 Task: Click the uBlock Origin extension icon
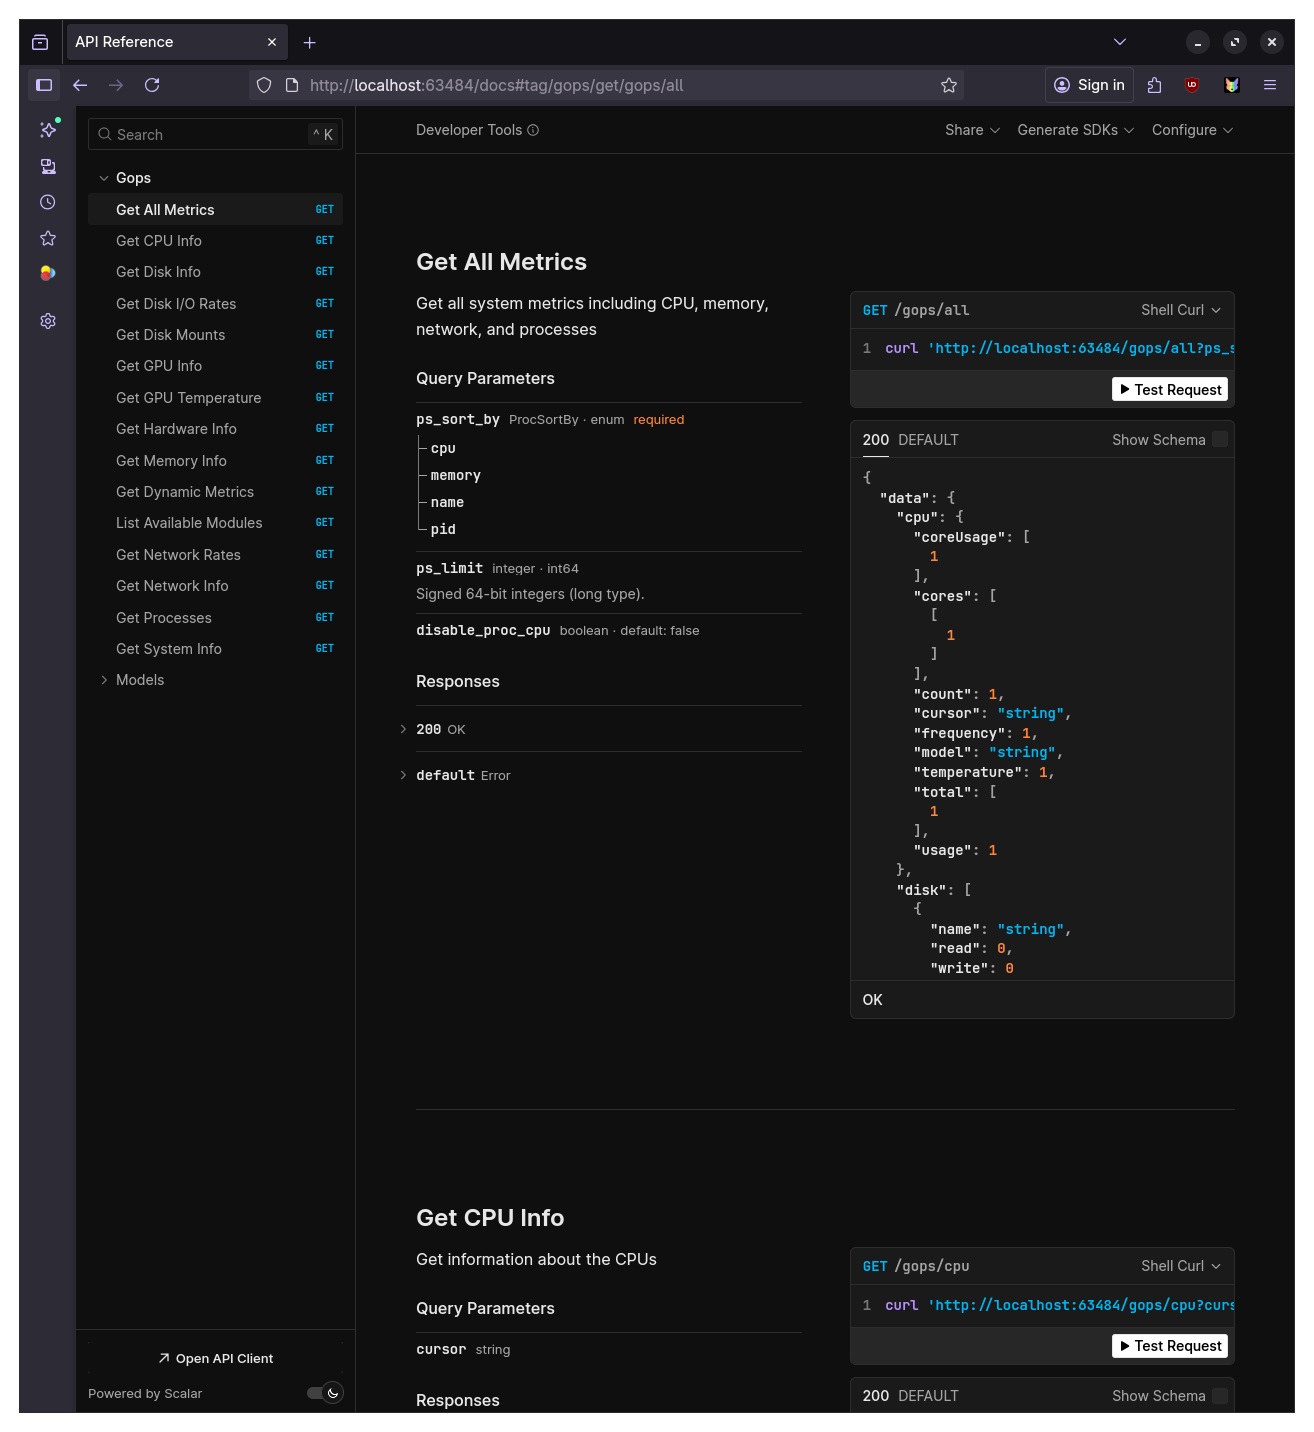coord(1191,85)
